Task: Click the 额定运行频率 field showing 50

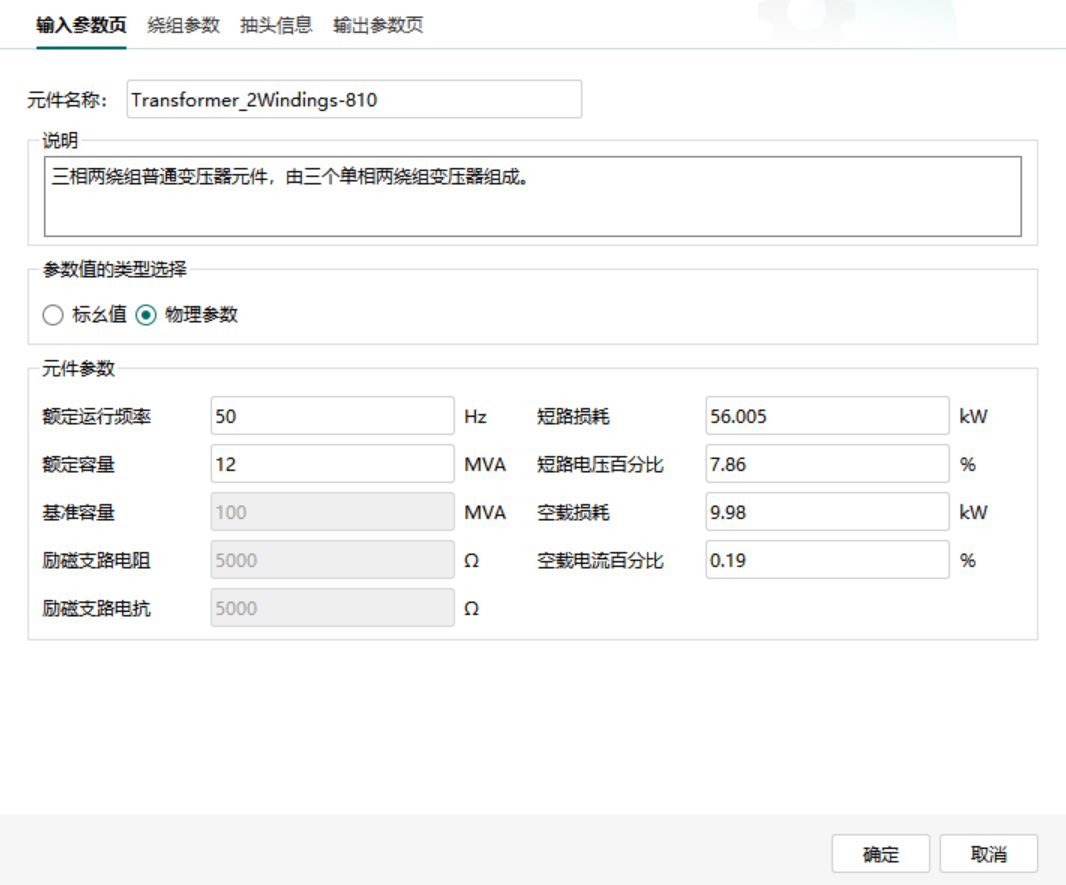Action: (x=332, y=416)
